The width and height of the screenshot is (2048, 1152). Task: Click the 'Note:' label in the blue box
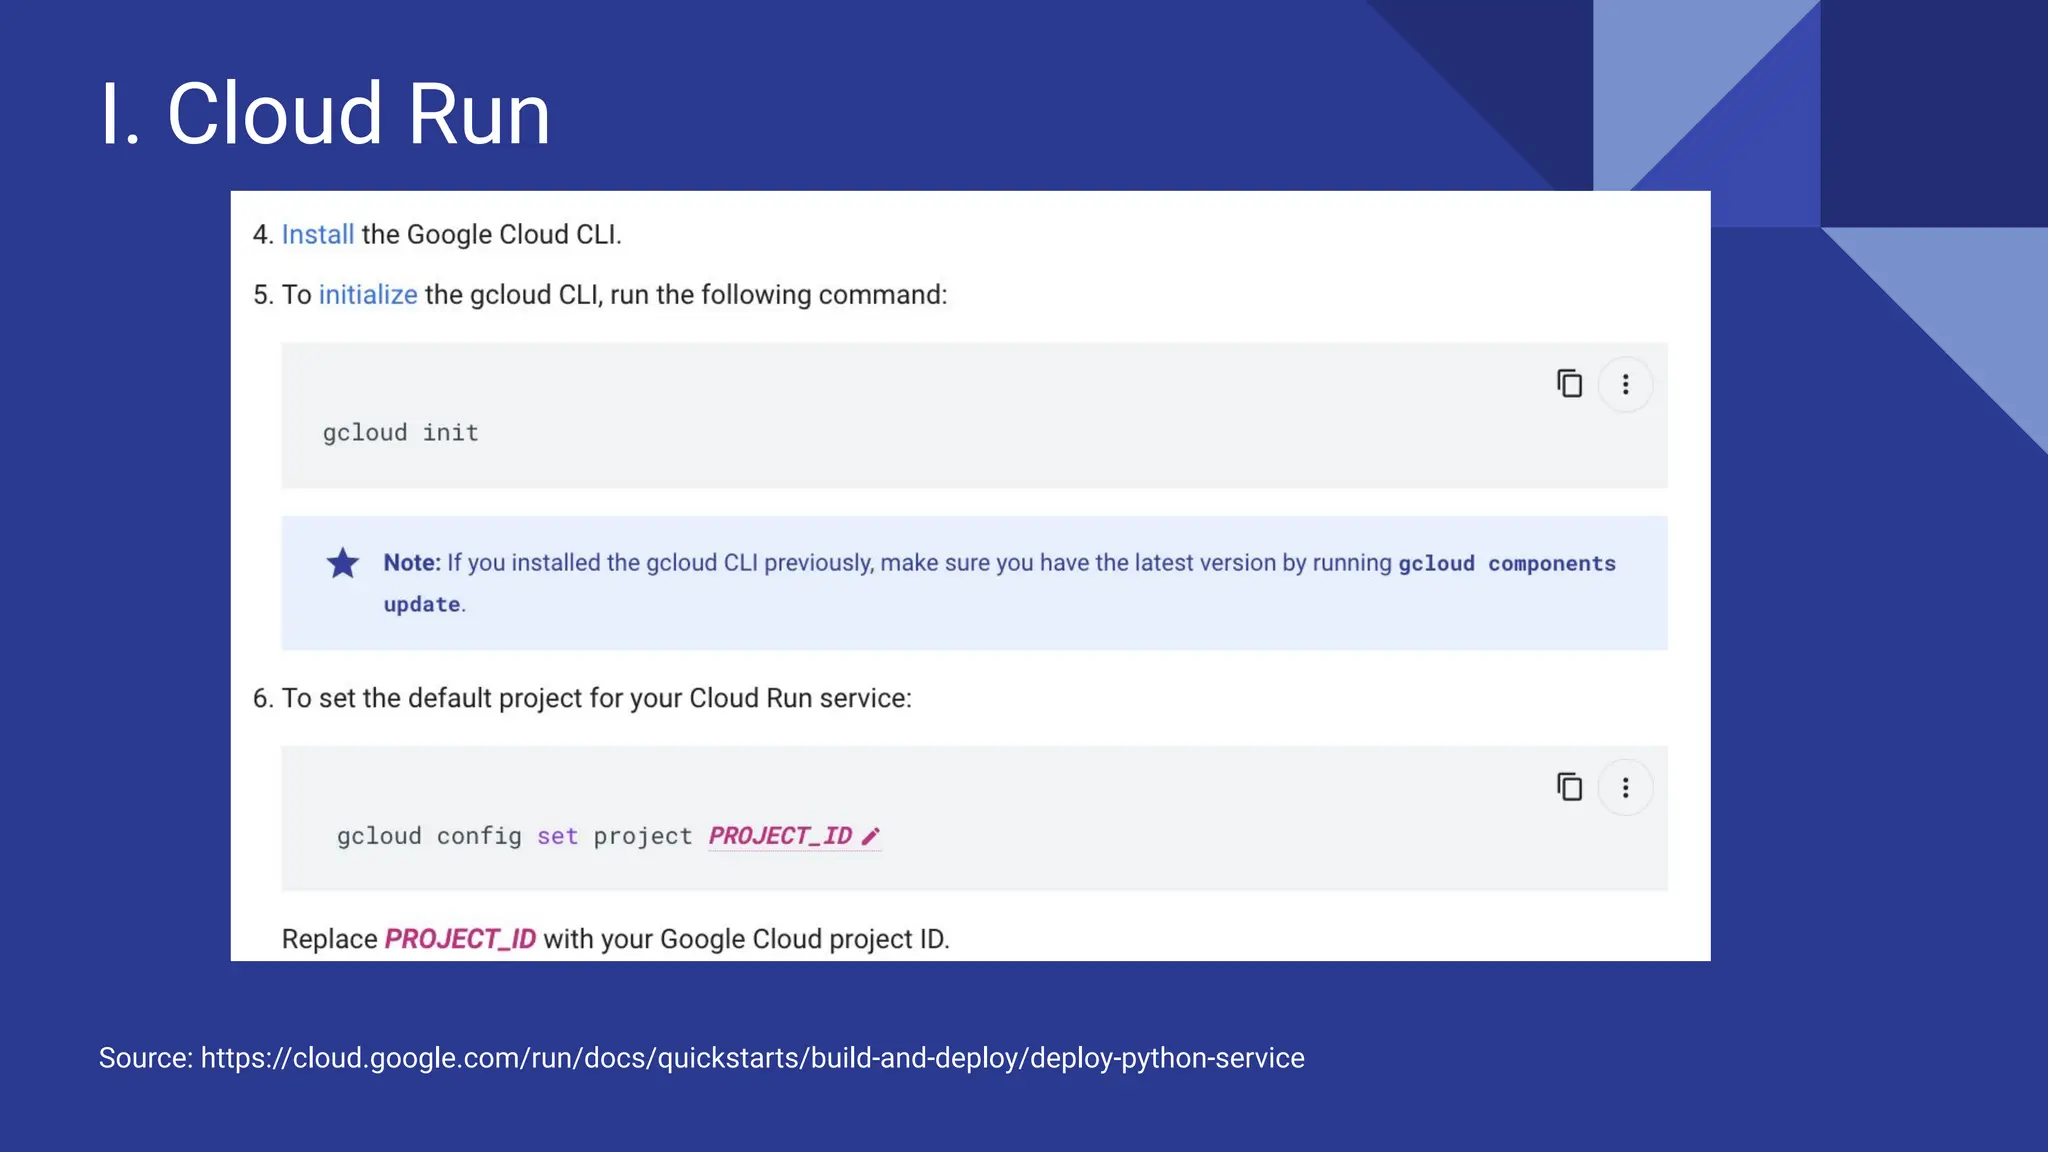pyautogui.click(x=412, y=563)
